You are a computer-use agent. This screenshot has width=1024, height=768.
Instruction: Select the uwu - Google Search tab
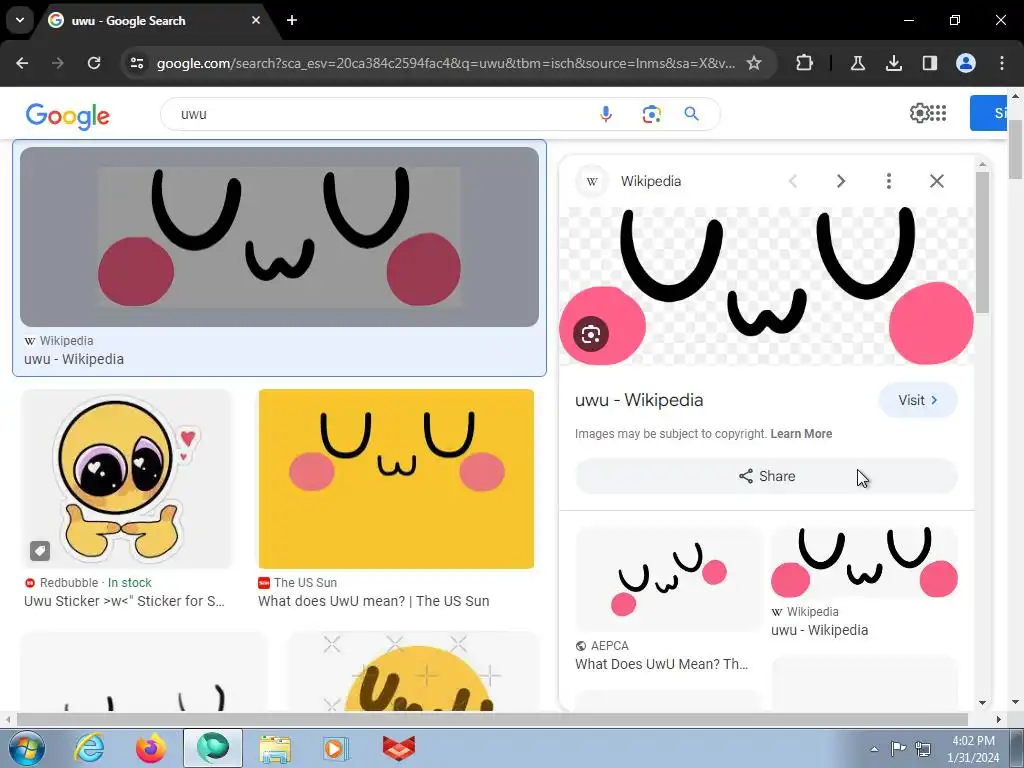[x=153, y=20]
